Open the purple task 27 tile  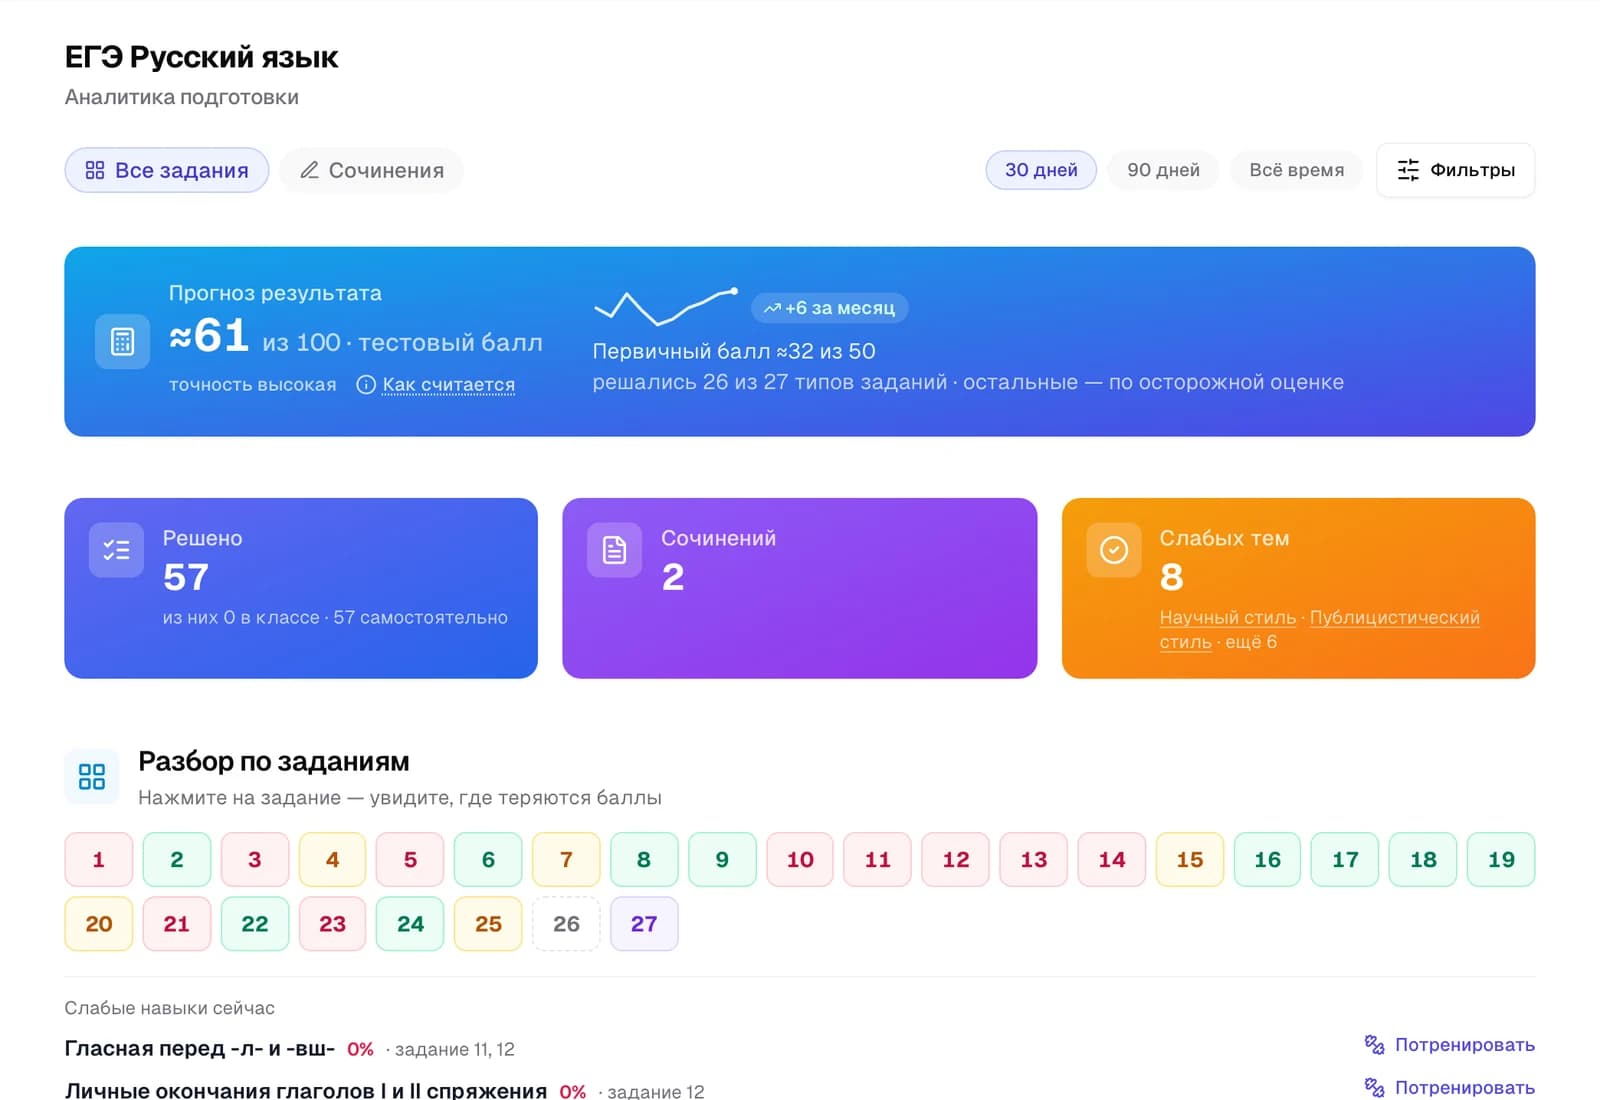tap(644, 924)
